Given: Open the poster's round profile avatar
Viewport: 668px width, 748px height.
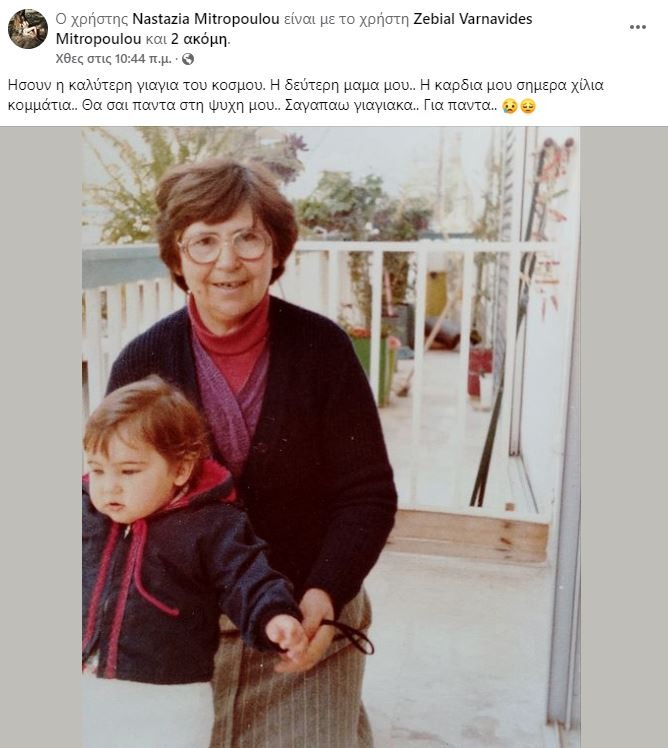Looking at the screenshot, I should pos(28,29).
